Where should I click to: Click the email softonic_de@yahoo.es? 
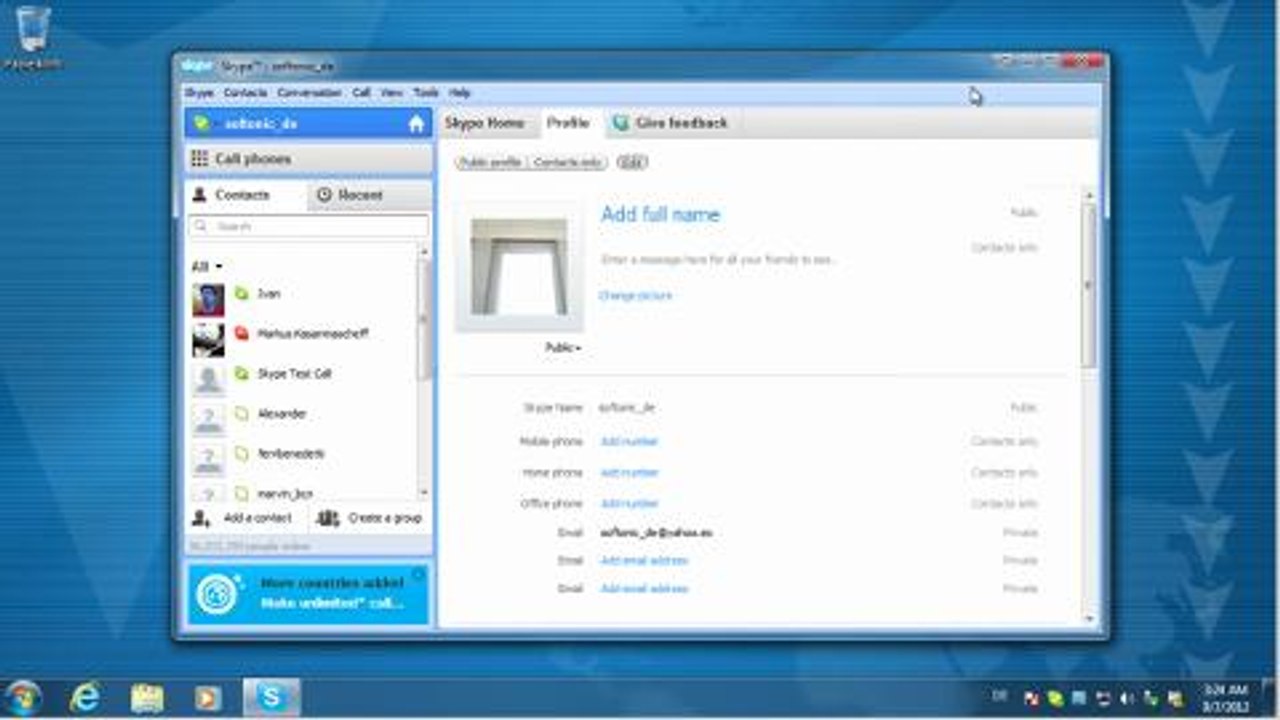(x=655, y=533)
